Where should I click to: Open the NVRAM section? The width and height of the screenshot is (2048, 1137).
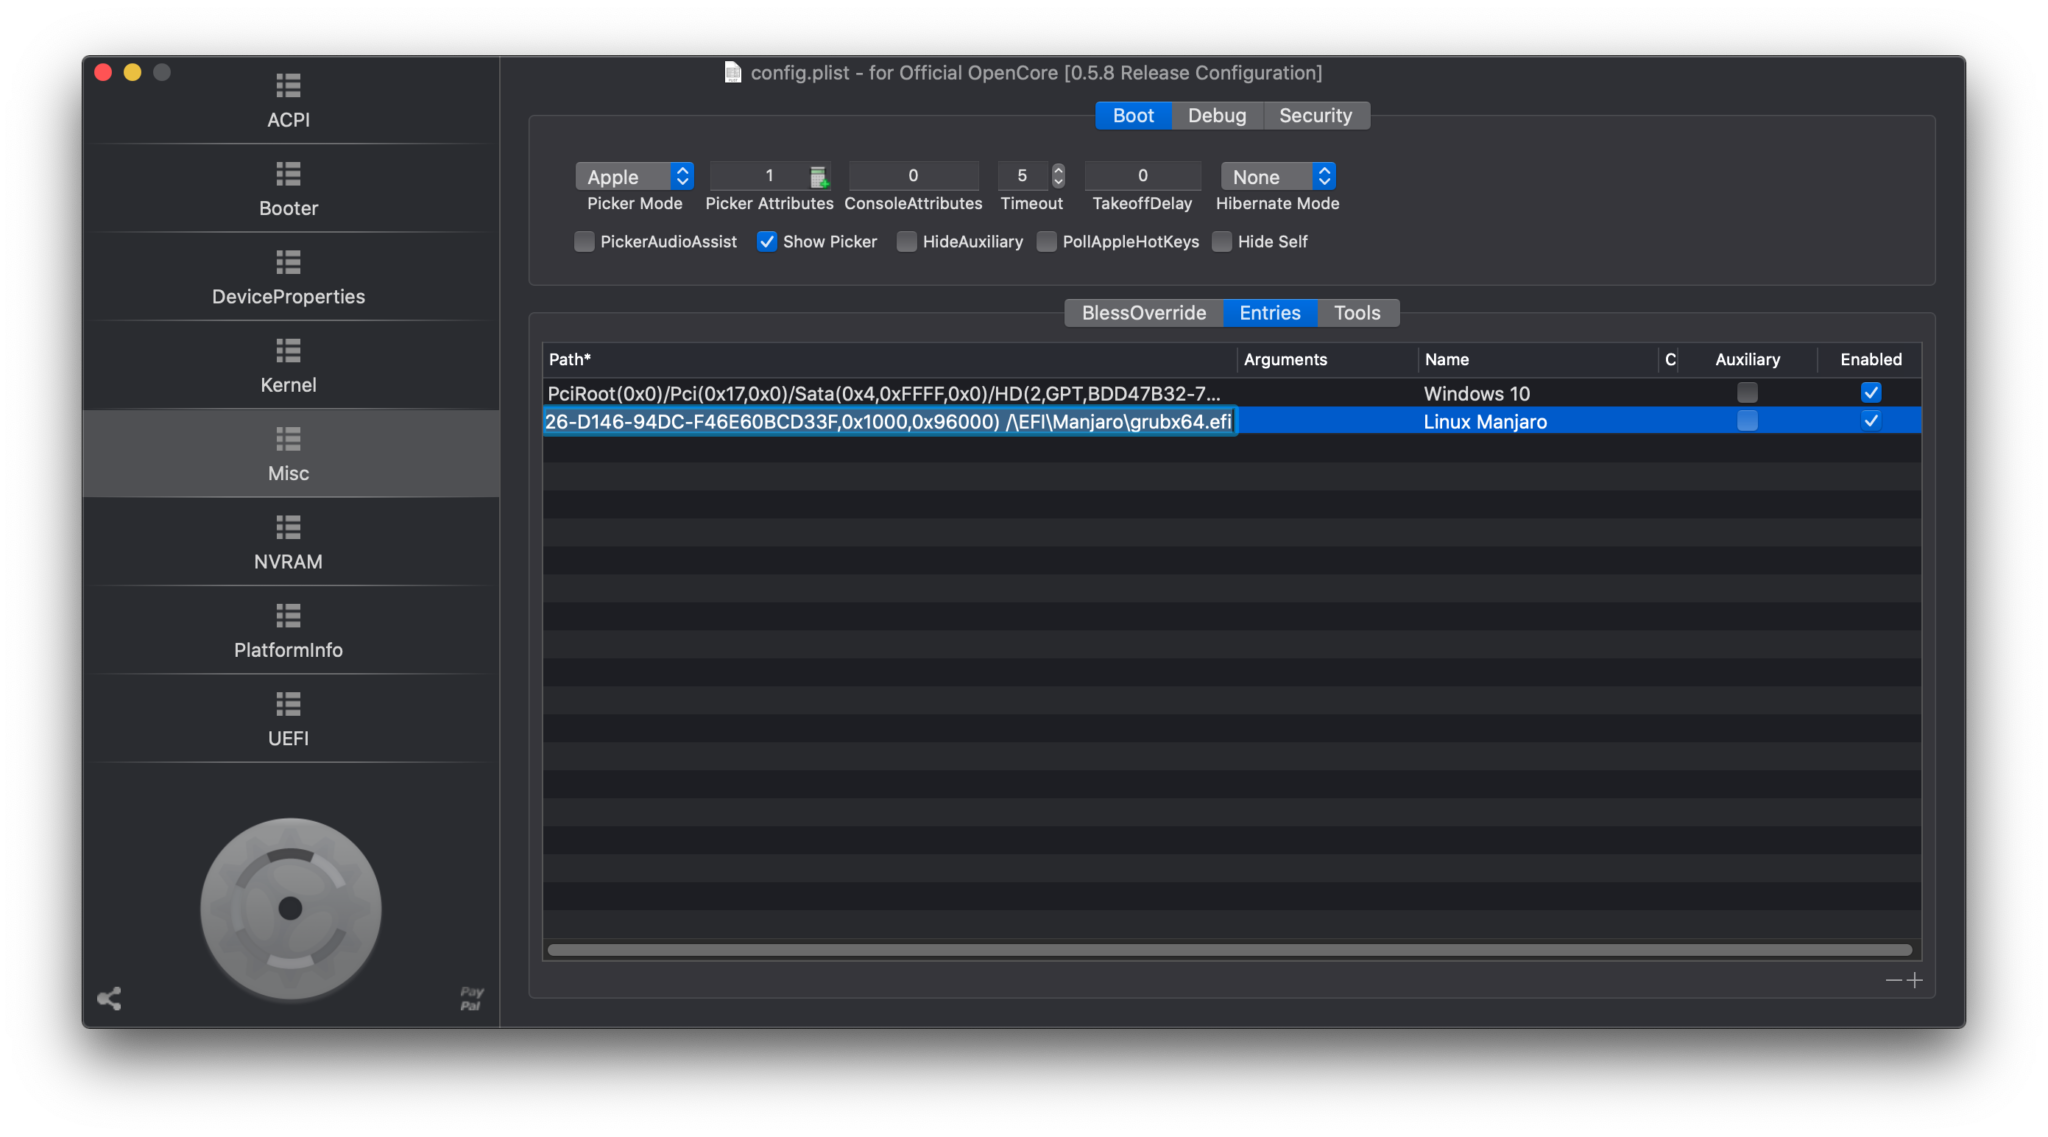[288, 543]
